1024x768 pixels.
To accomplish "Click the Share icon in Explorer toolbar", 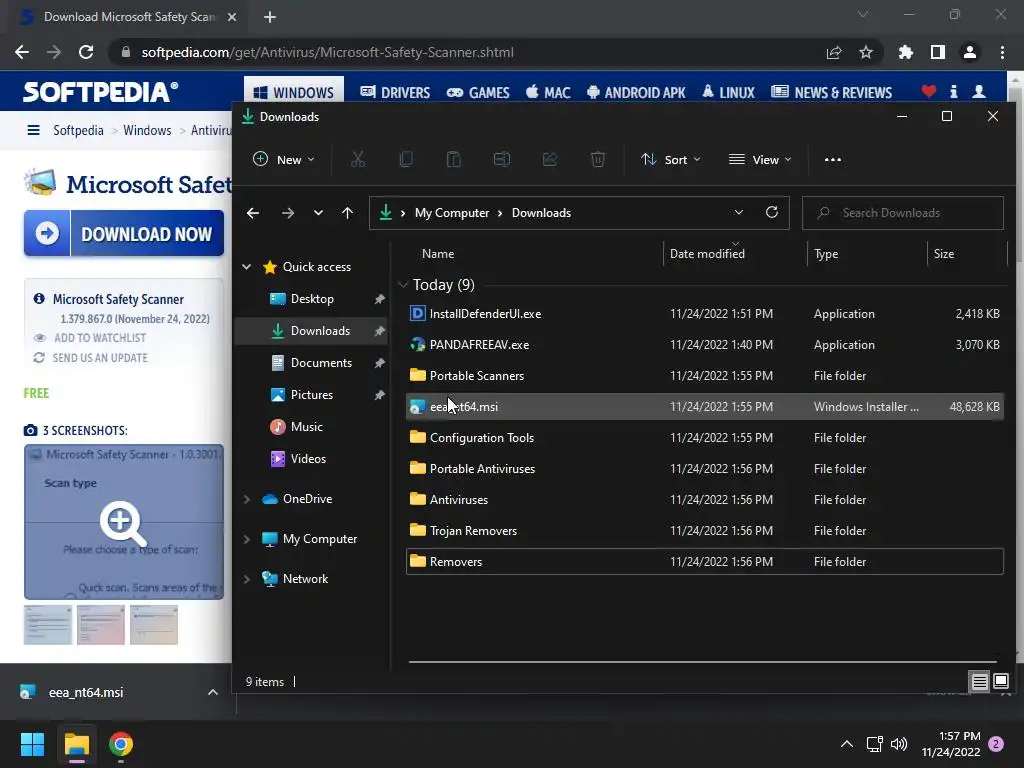I will click(550, 159).
